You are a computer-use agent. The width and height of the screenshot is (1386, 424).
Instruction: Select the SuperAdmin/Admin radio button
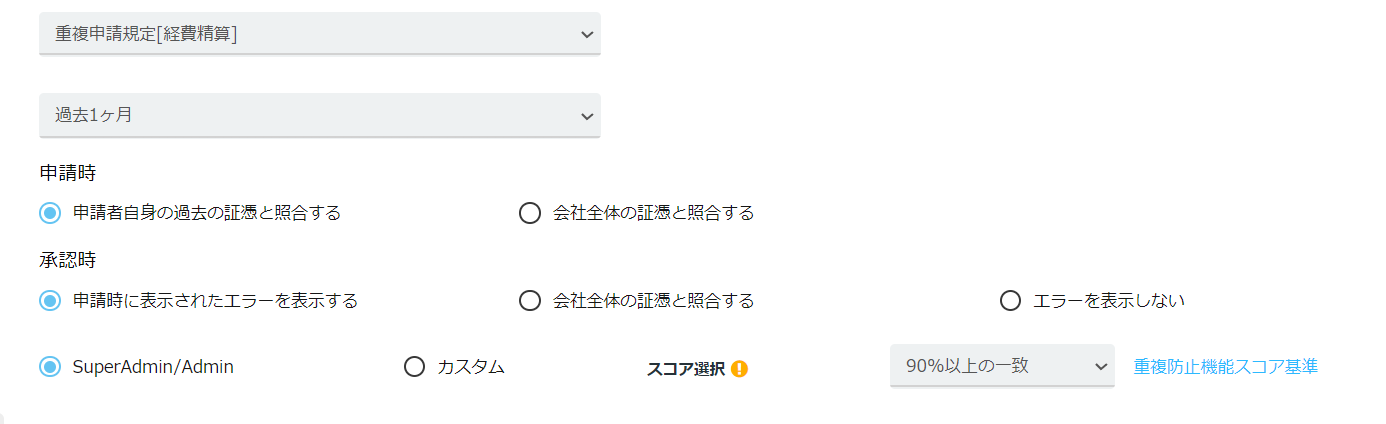[50, 367]
